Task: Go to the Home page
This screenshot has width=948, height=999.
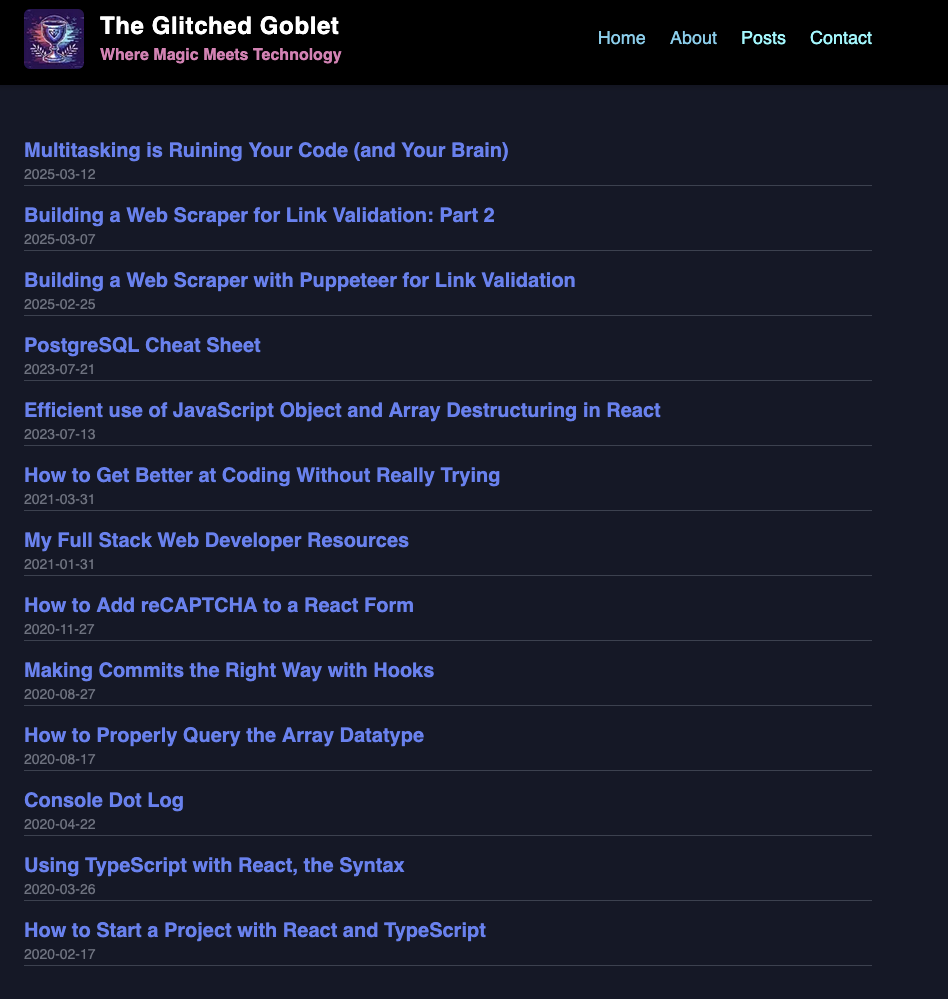Action: [621, 38]
